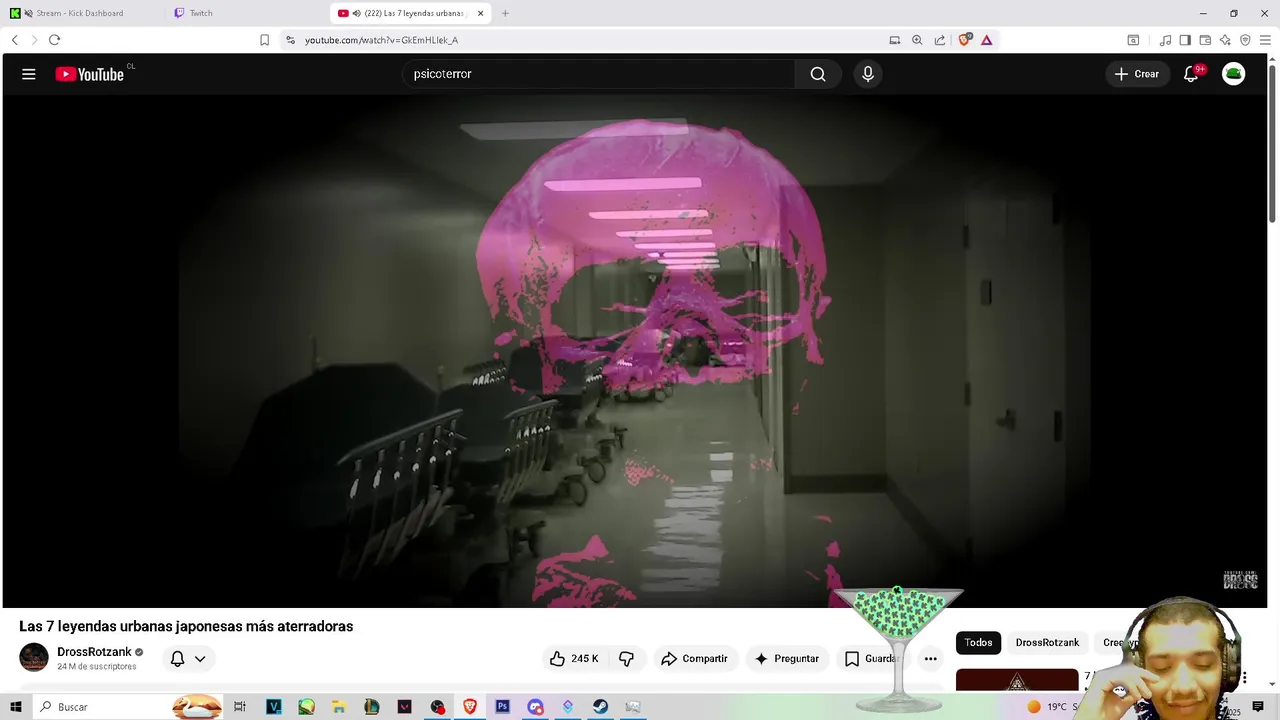This screenshot has height=720, width=1280.
Task: Open Task View on the taskbar
Action: [240, 707]
